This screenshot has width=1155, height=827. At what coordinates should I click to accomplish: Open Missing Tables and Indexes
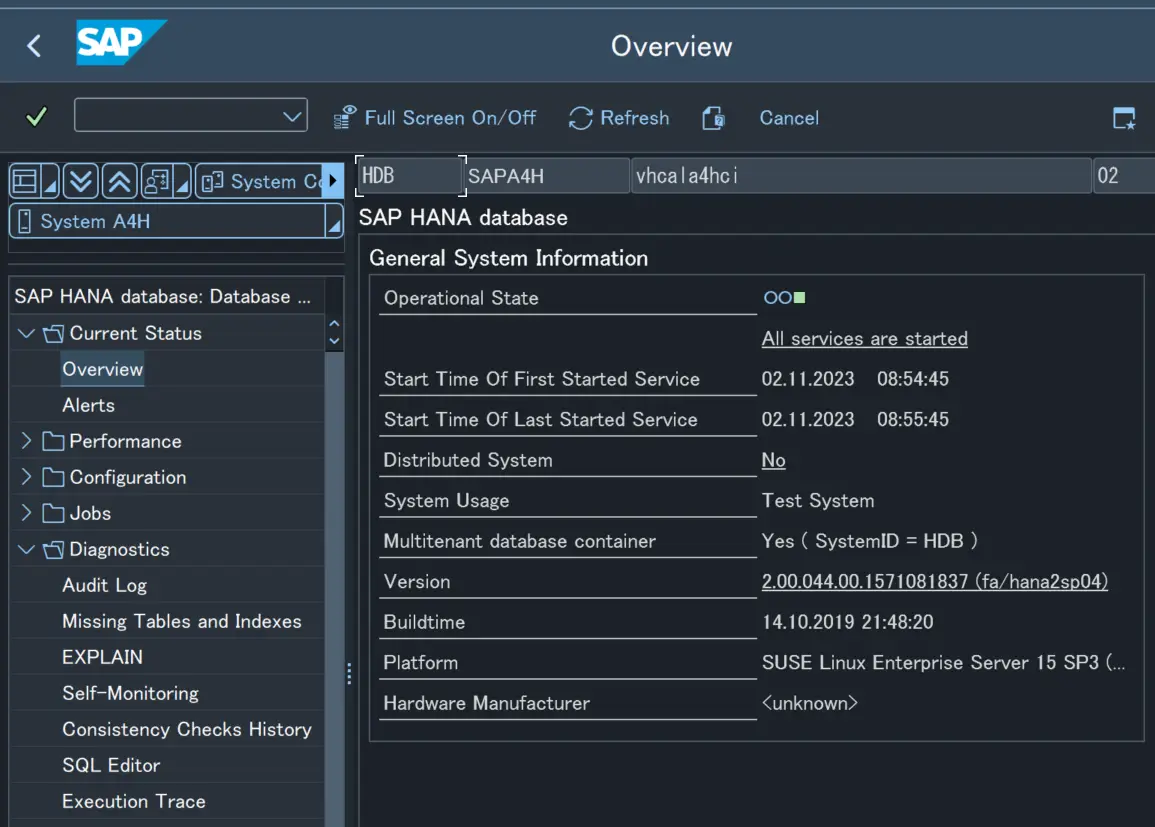click(x=182, y=622)
